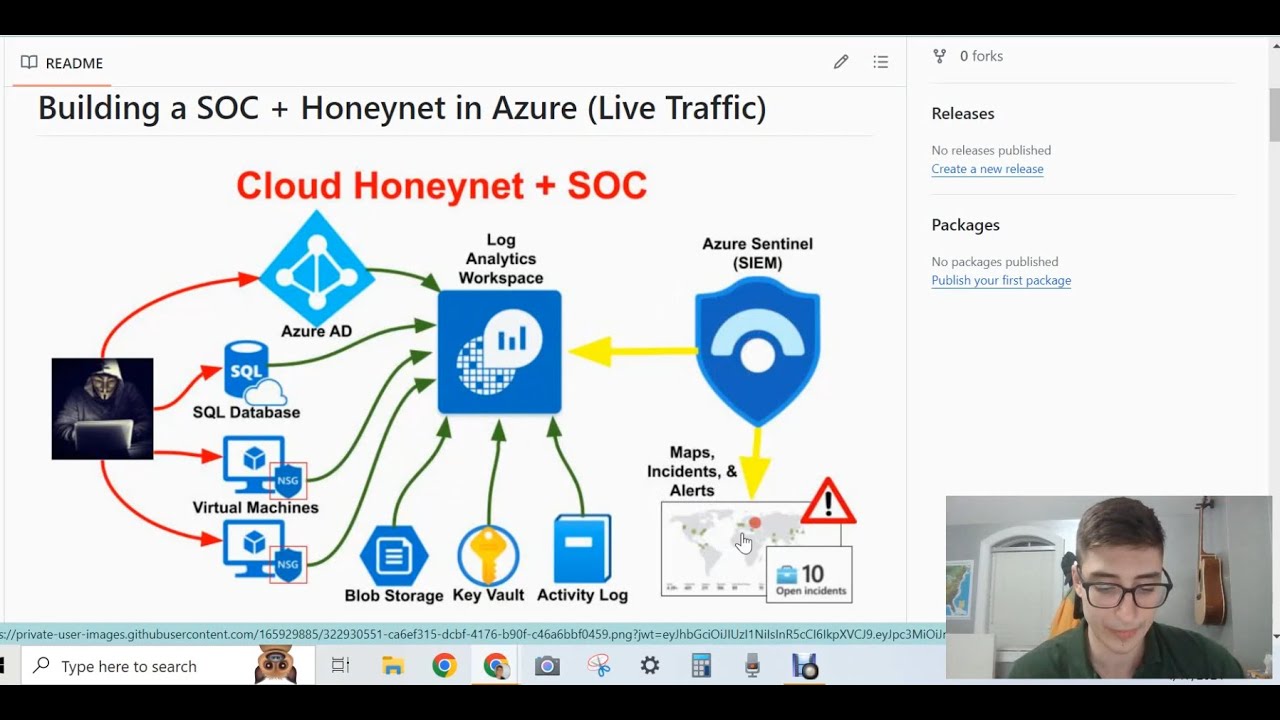Open the Camera app in taskbar
The image size is (1280, 720).
point(547,666)
